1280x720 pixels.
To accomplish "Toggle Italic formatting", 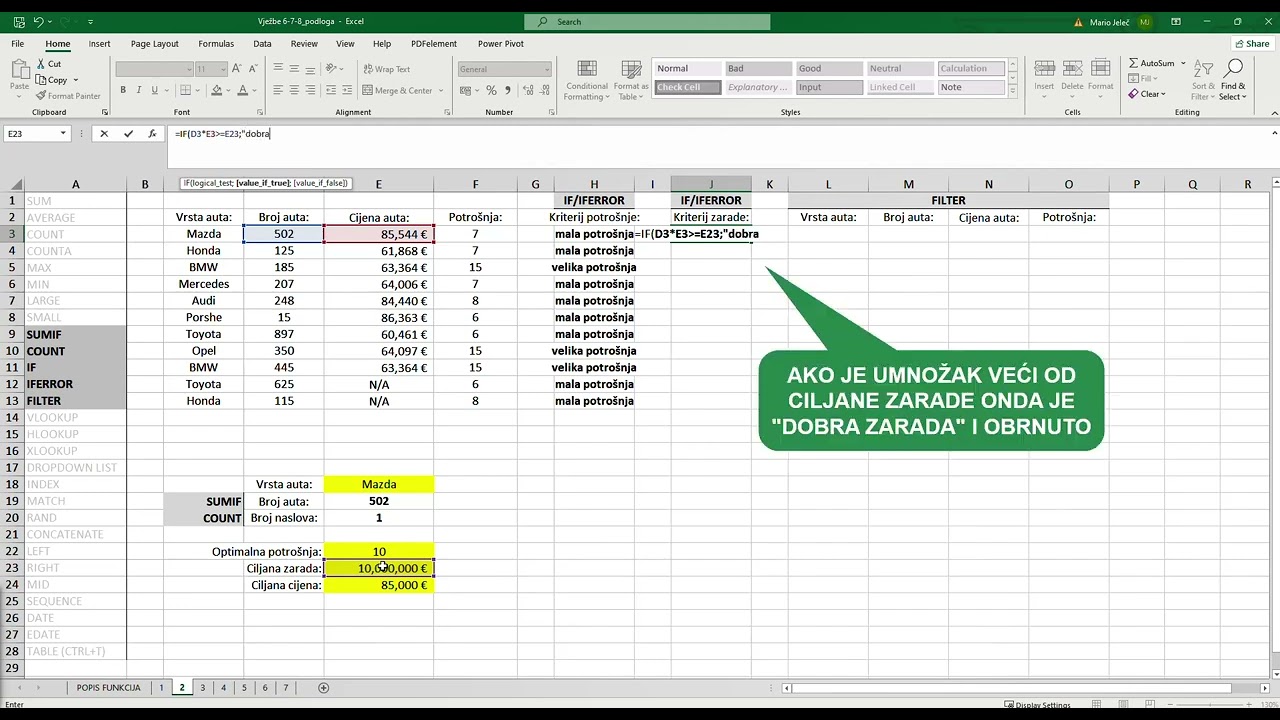I will tap(138, 90).
